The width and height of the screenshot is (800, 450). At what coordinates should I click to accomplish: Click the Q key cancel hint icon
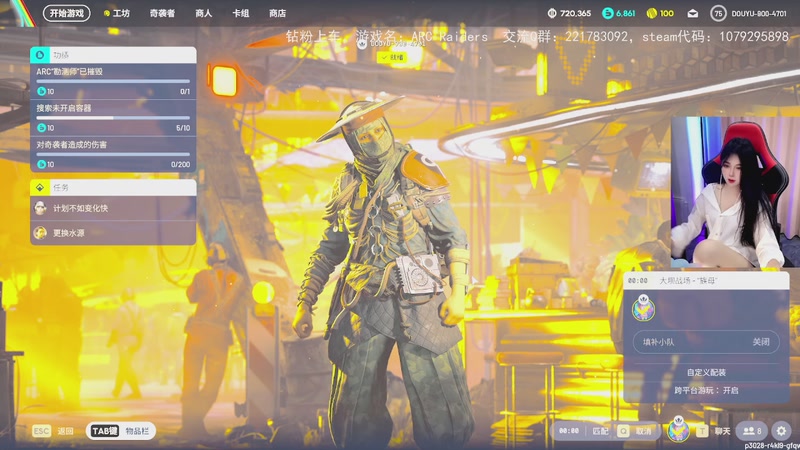tap(623, 431)
